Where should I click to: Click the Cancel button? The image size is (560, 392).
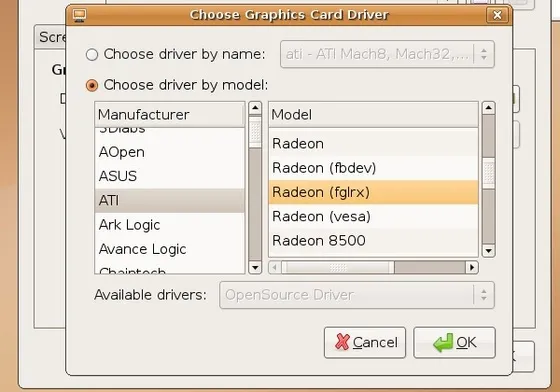(x=365, y=342)
